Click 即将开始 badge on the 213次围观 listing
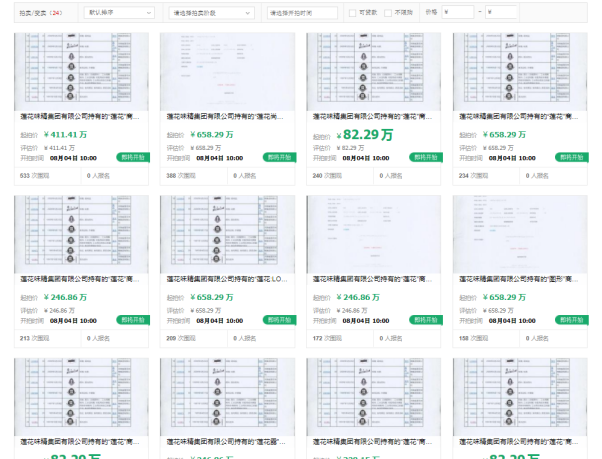 click(x=133, y=320)
